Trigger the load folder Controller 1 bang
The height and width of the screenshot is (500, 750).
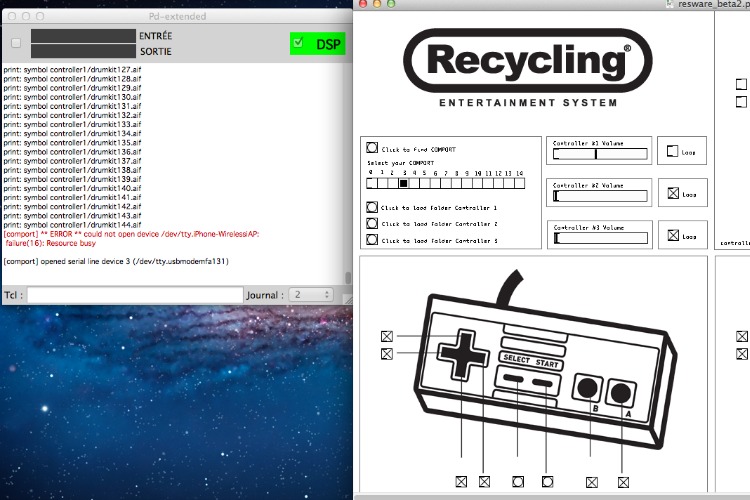coord(372,207)
